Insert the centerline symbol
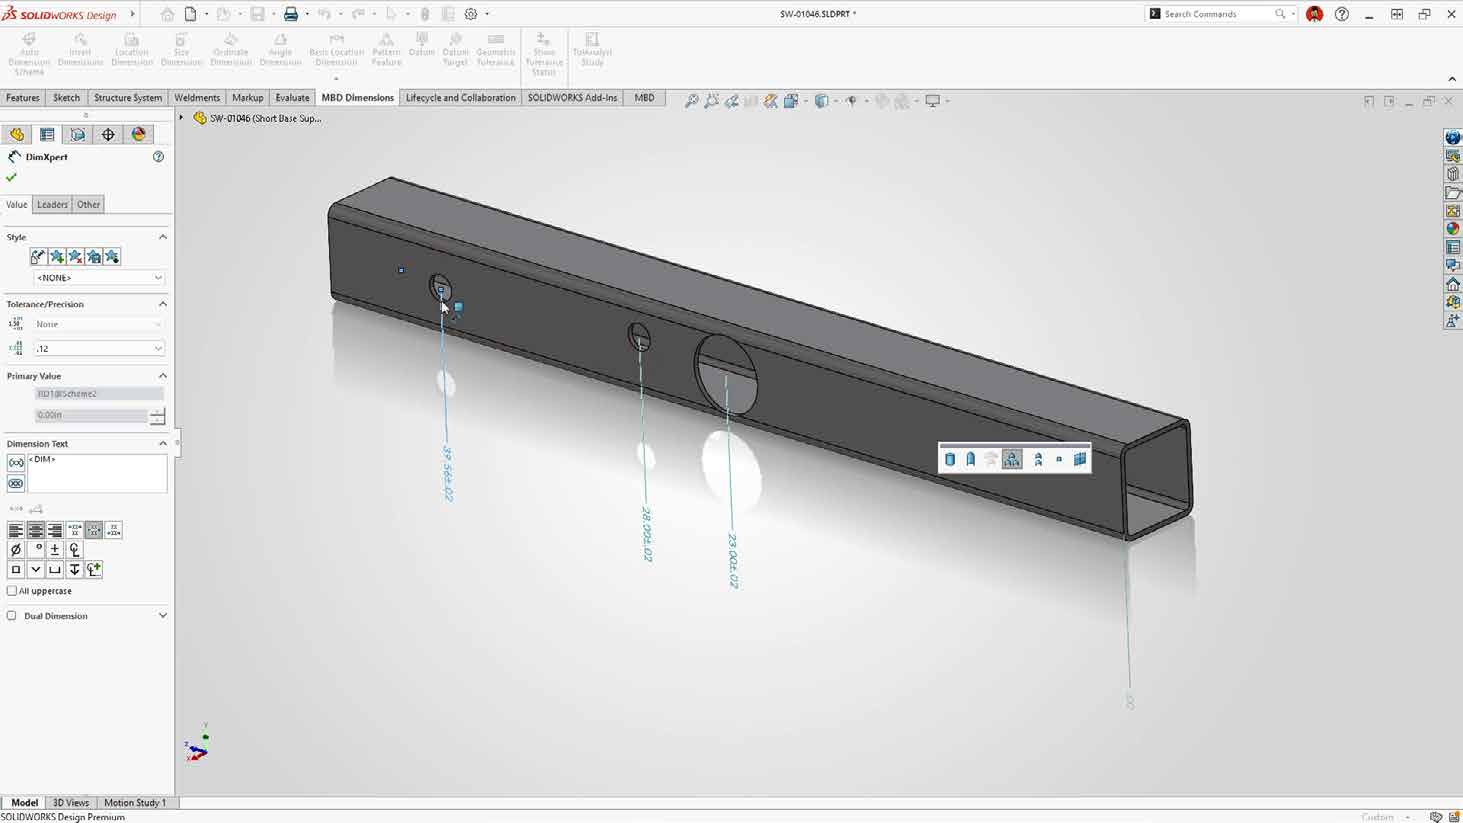Viewport: 1463px width, 823px height. 74,550
